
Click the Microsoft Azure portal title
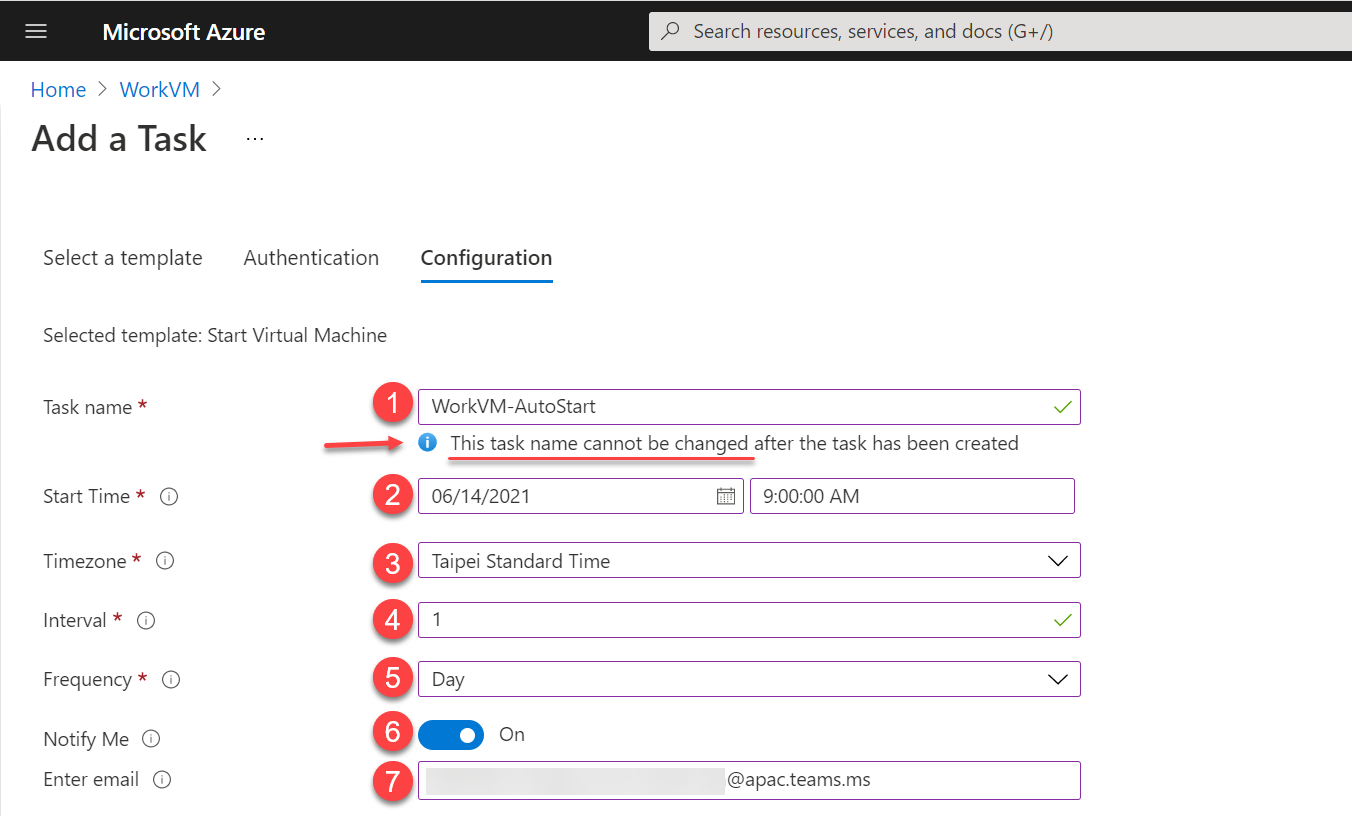[184, 32]
